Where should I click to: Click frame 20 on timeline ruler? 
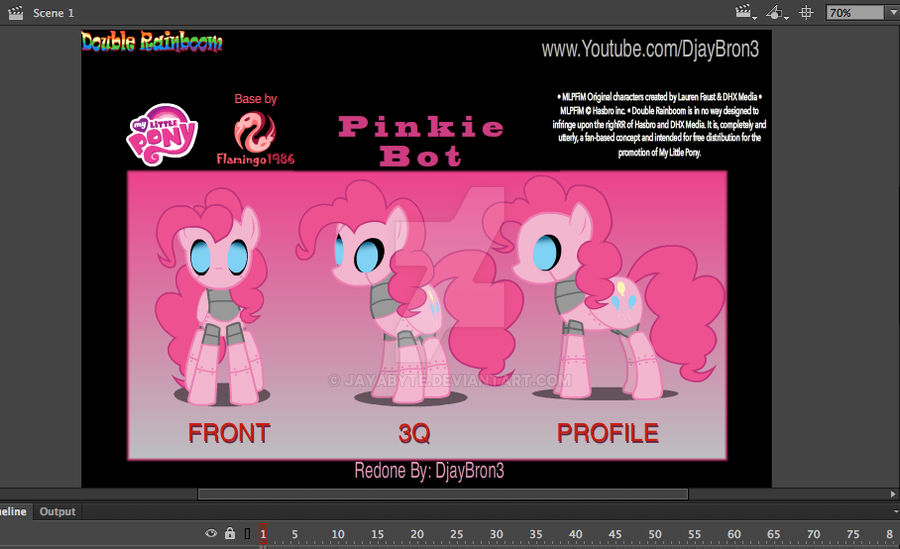[417, 535]
